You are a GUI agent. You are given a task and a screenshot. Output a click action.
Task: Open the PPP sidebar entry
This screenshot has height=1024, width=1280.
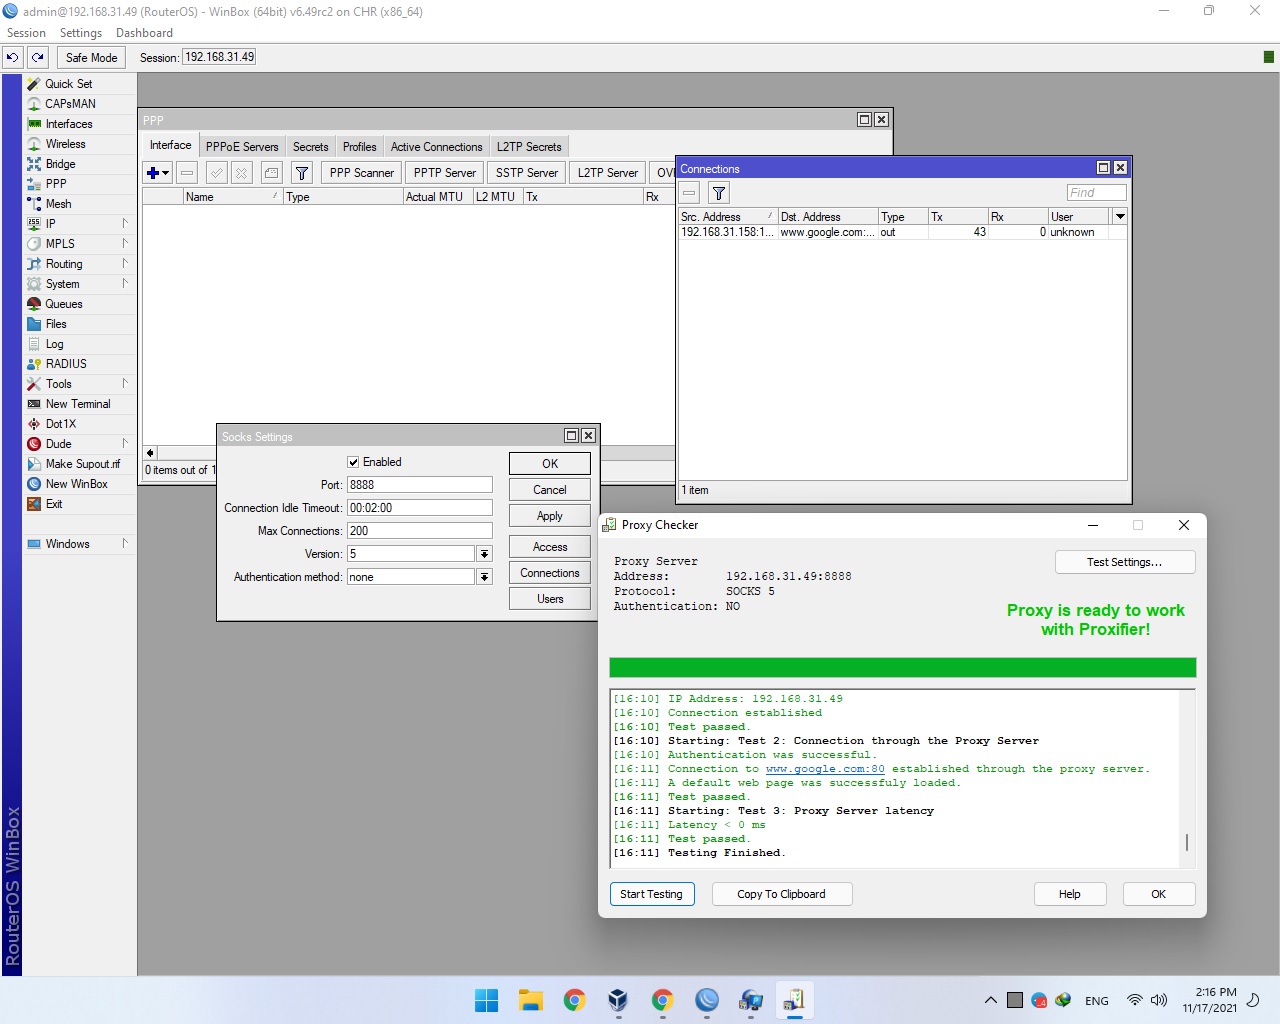point(56,184)
